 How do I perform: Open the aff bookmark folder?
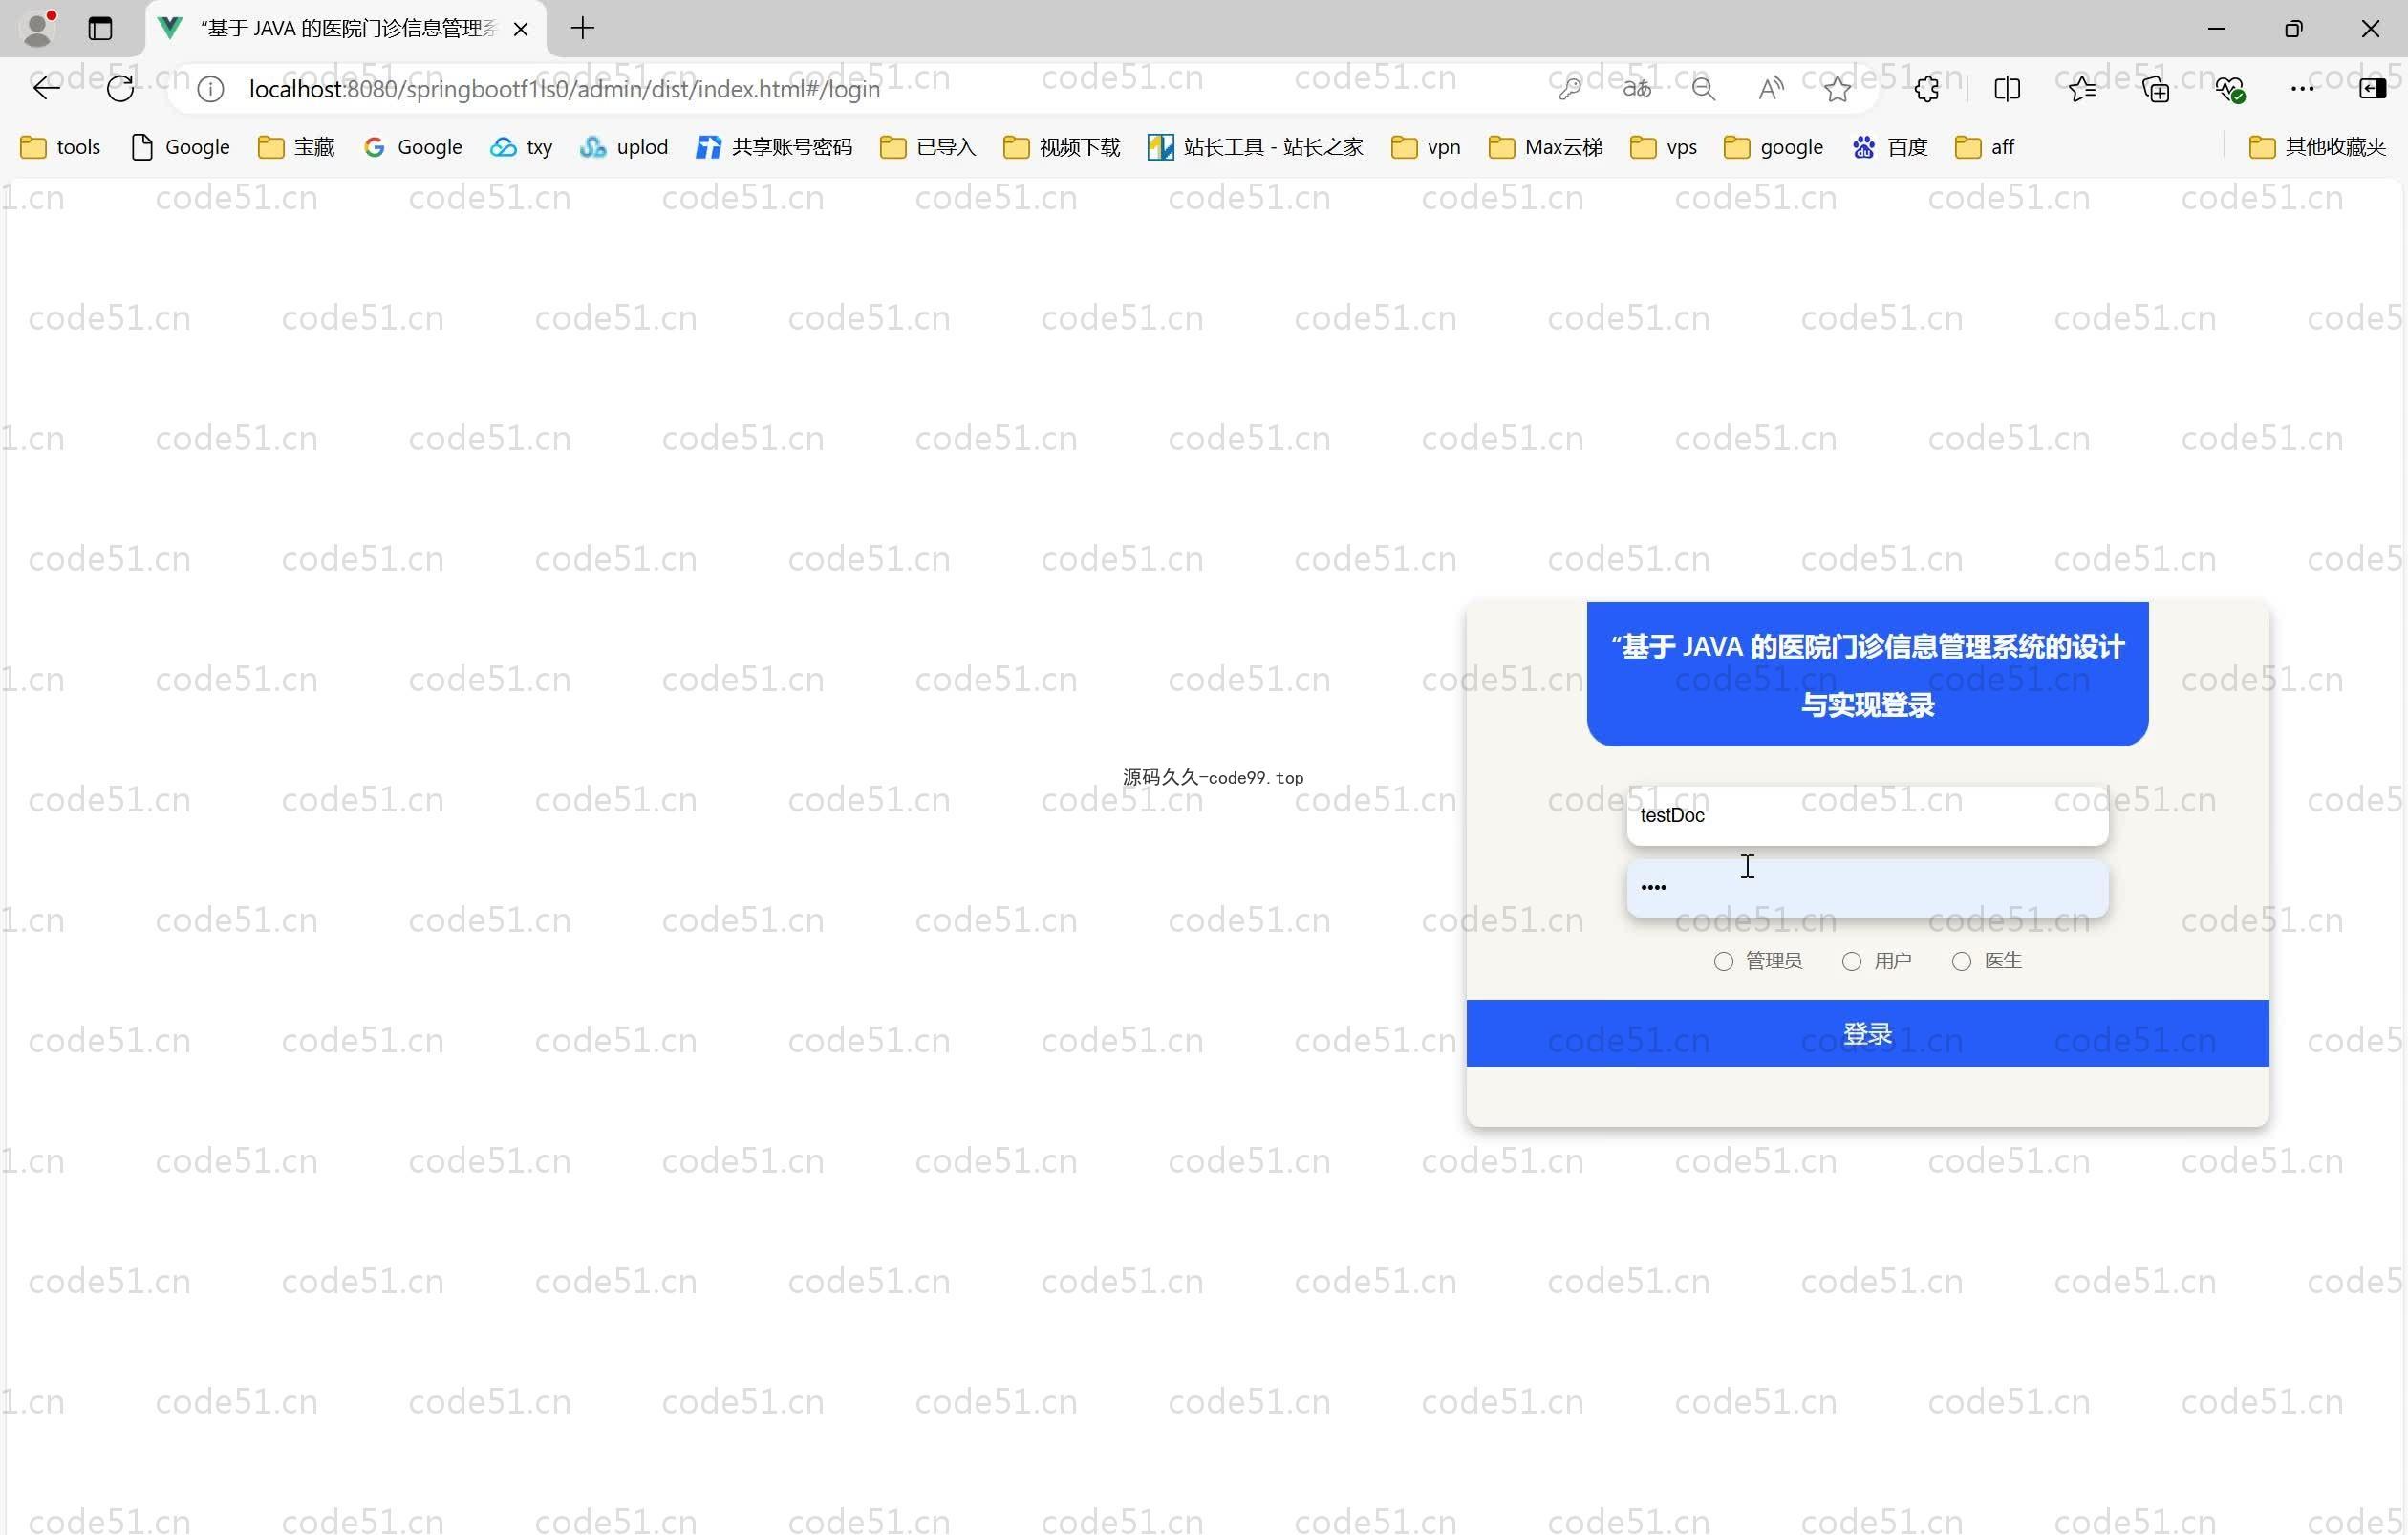tap(1984, 147)
